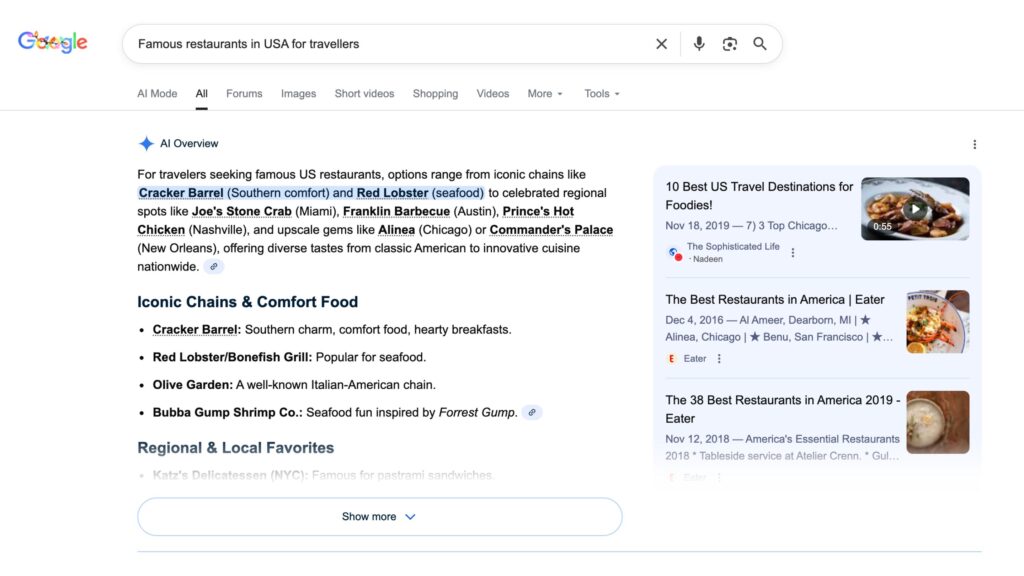Start voice search with microphone icon

tap(699, 44)
